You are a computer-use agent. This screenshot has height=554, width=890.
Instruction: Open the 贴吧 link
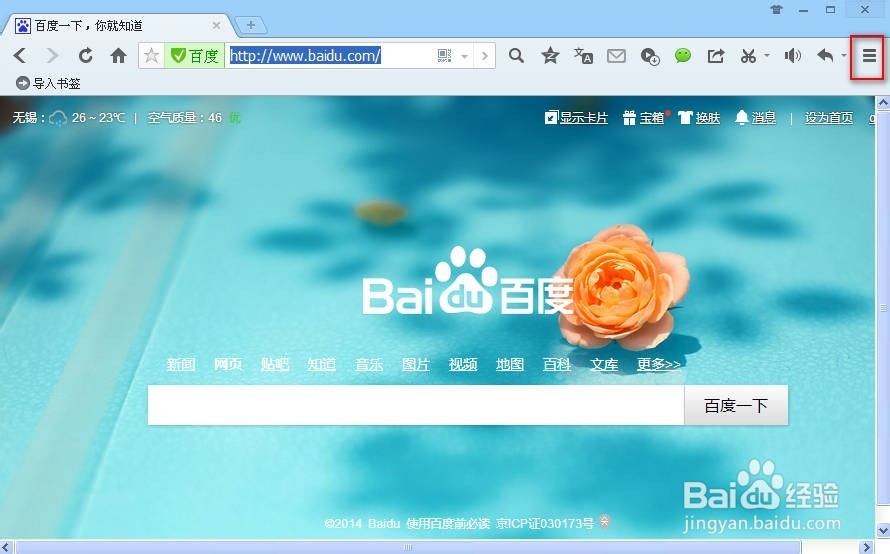[275, 364]
